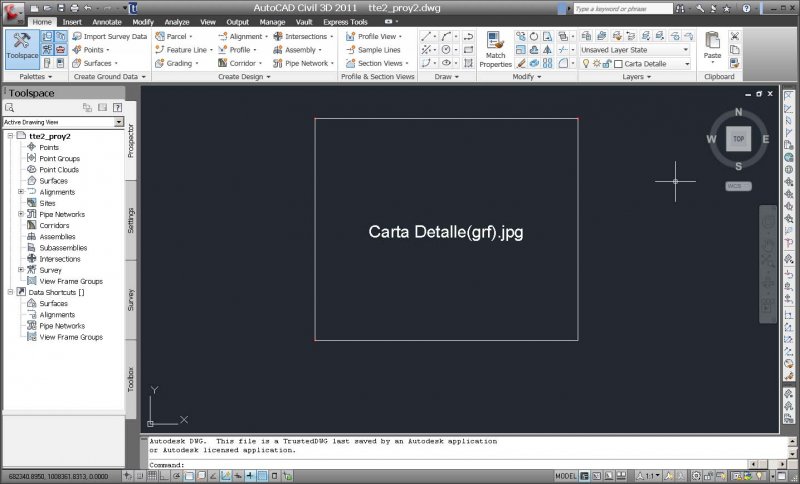The height and width of the screenshot is (484, 800).
Task: Expand the Pipe Networks tree node
Action: 21,214
